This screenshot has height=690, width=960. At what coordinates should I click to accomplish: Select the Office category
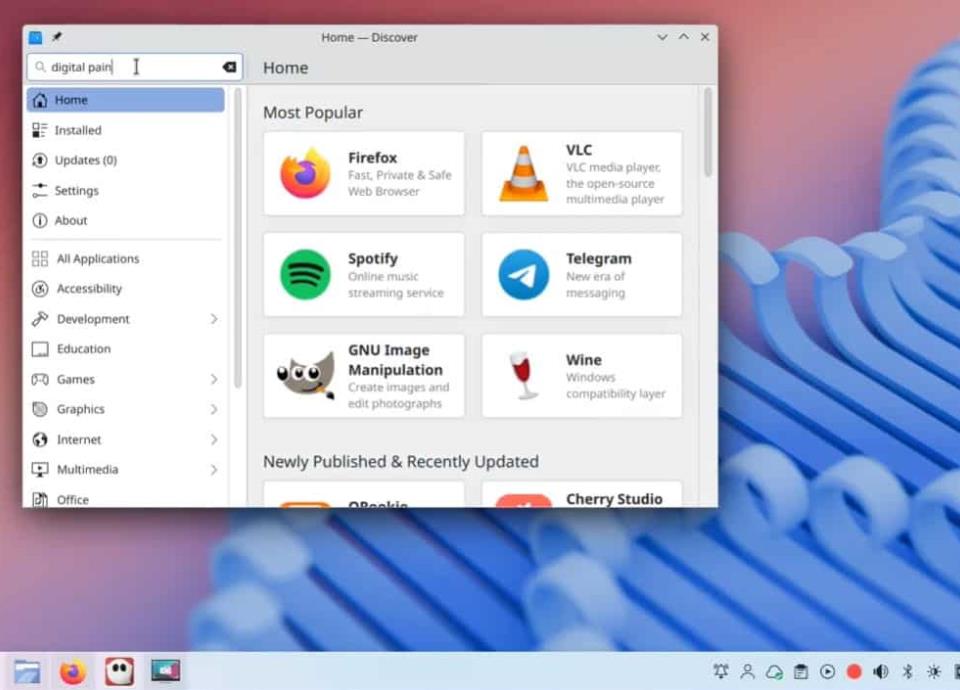tap(126, 498)
